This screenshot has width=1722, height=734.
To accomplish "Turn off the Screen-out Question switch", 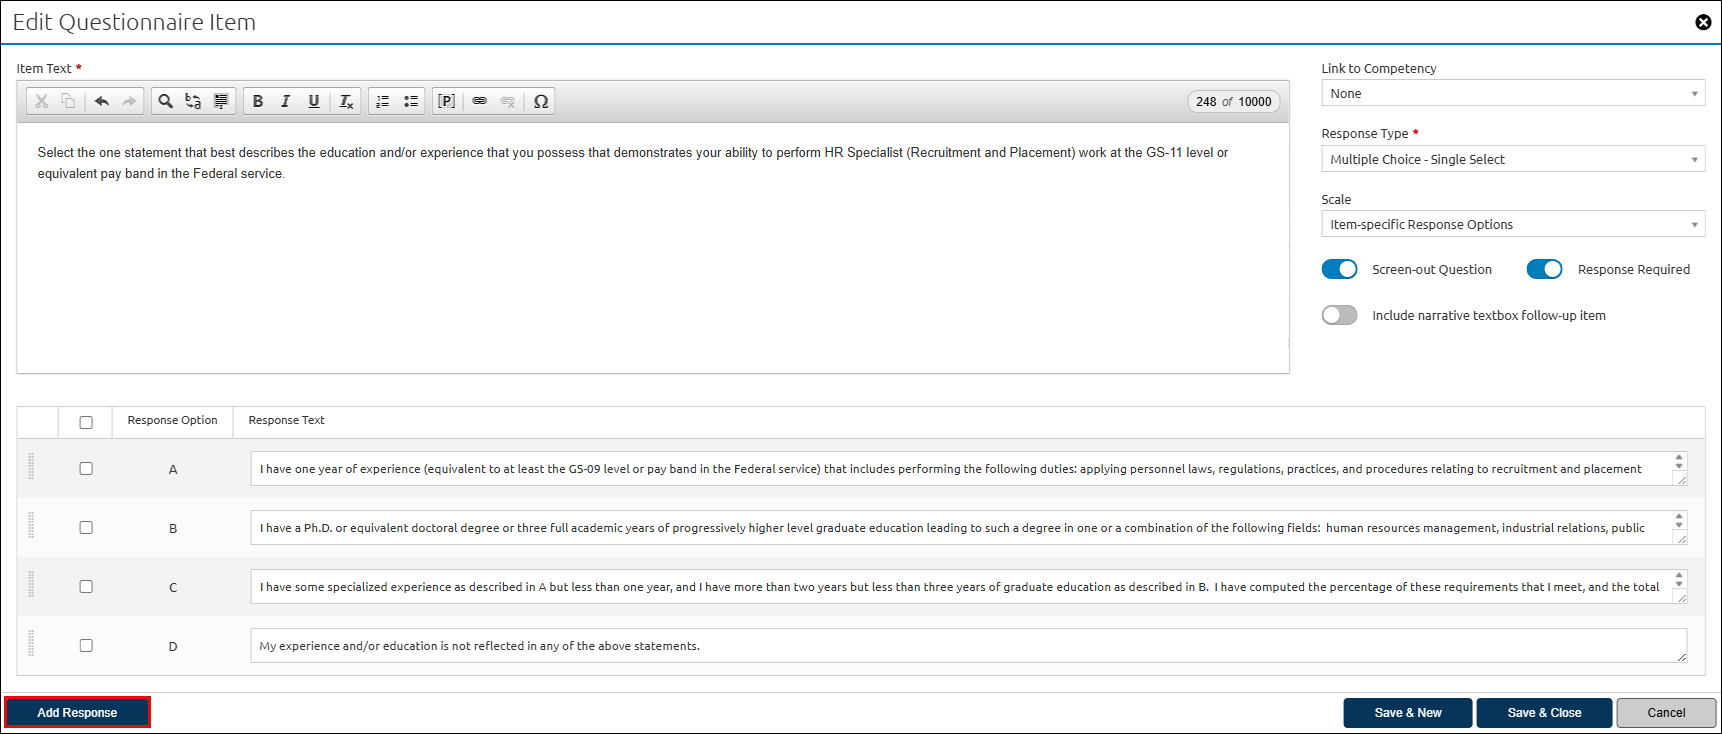I will [x=1339, y=269].
